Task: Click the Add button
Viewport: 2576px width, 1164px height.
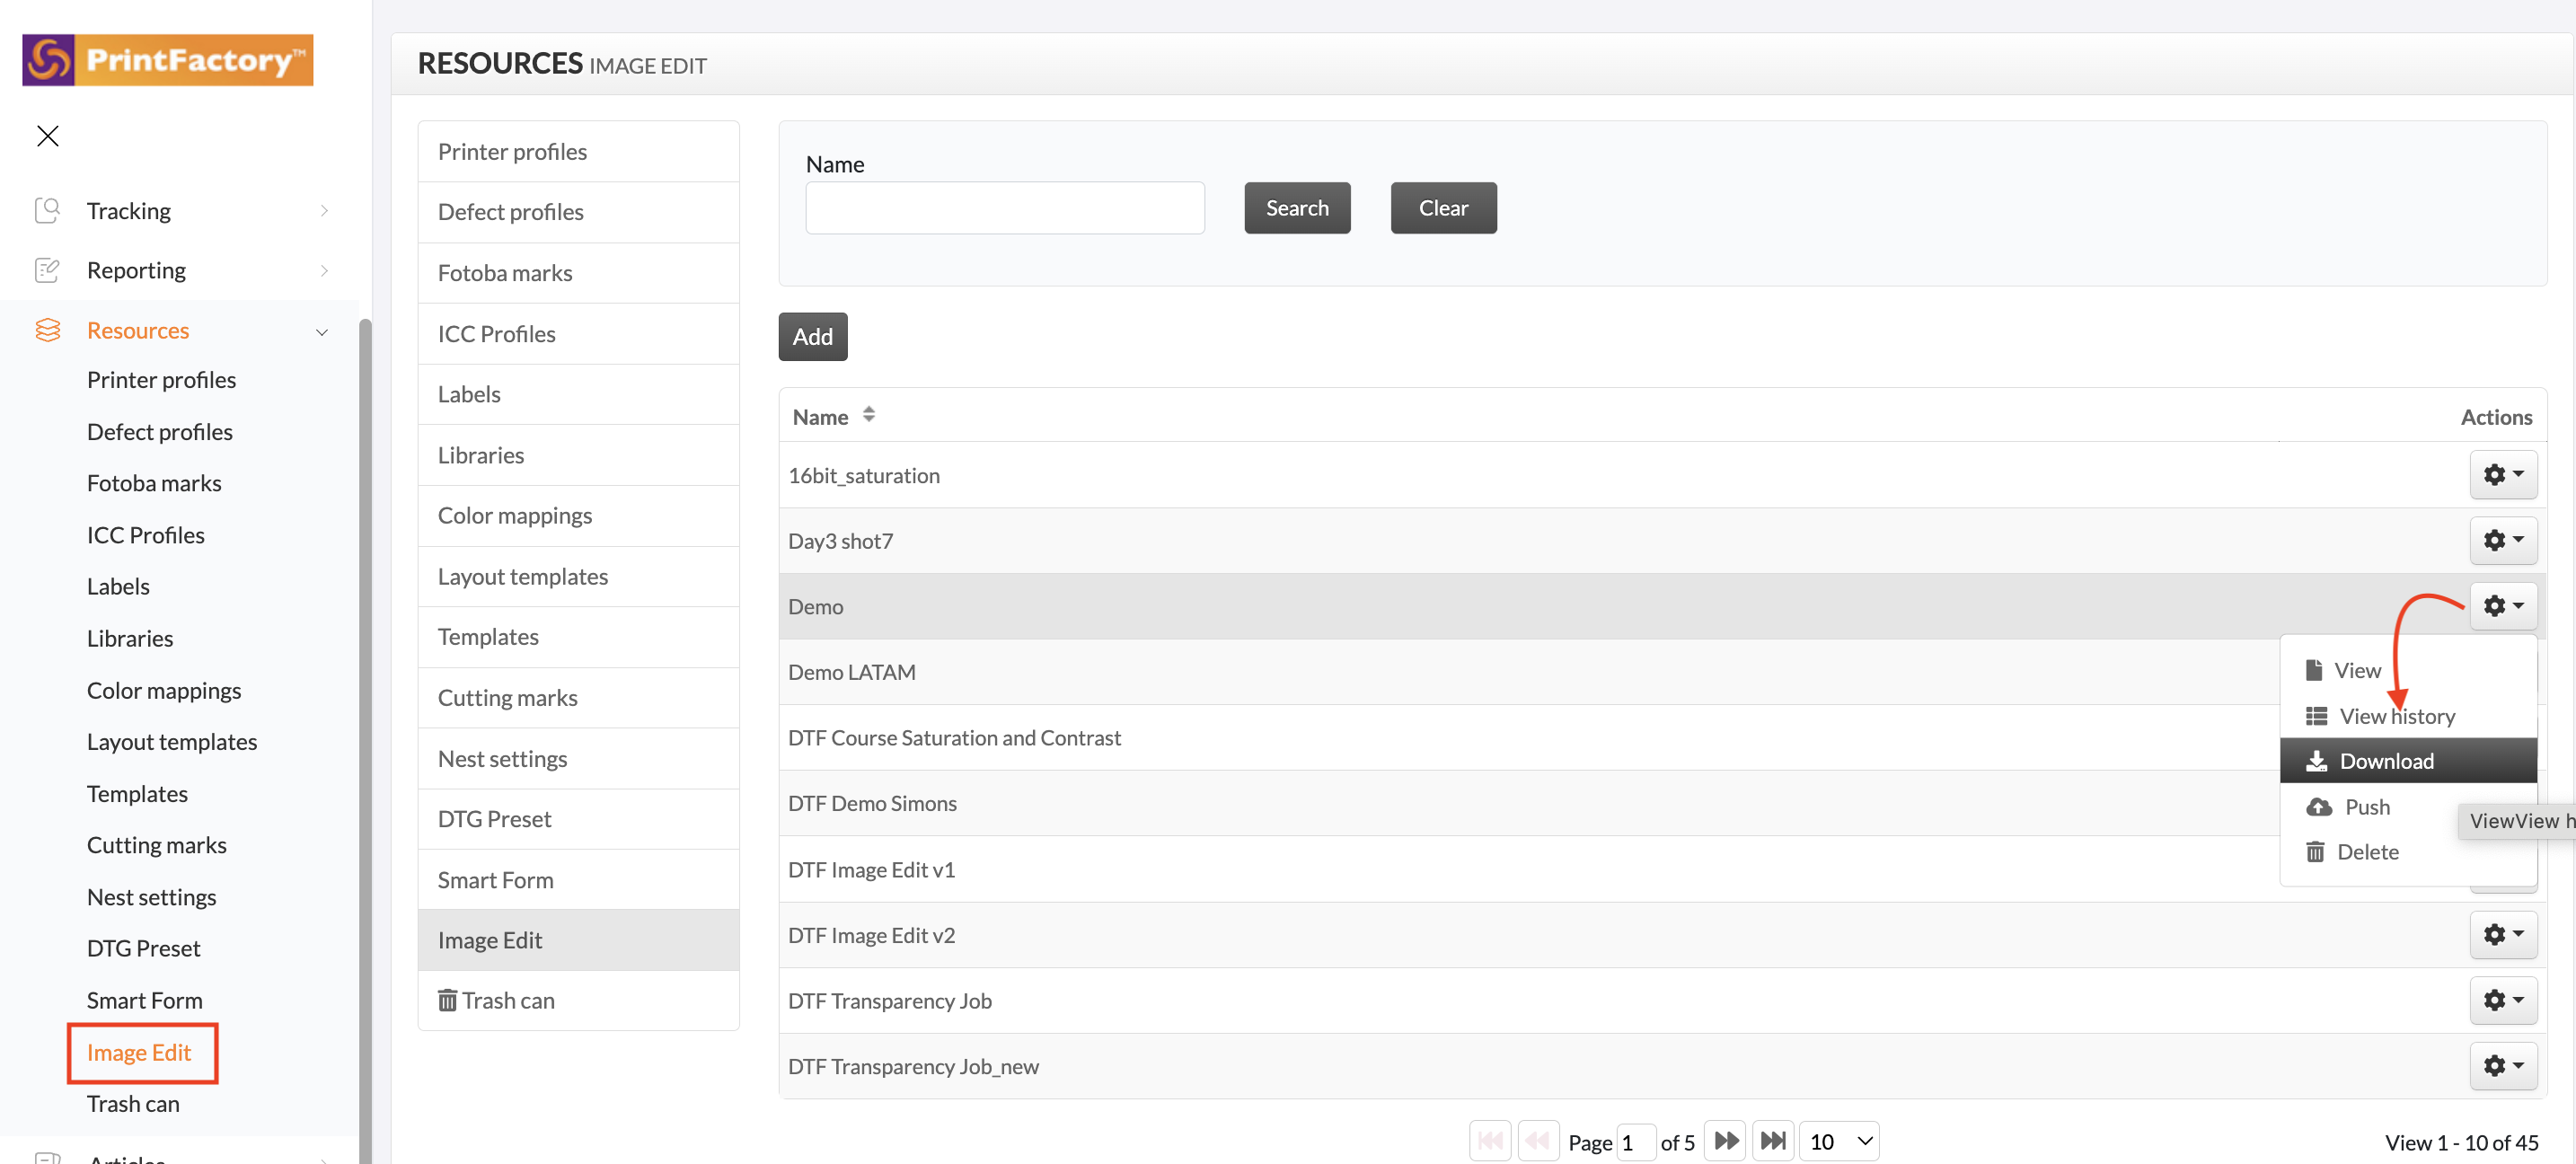Action: click(x=812, y=337)
